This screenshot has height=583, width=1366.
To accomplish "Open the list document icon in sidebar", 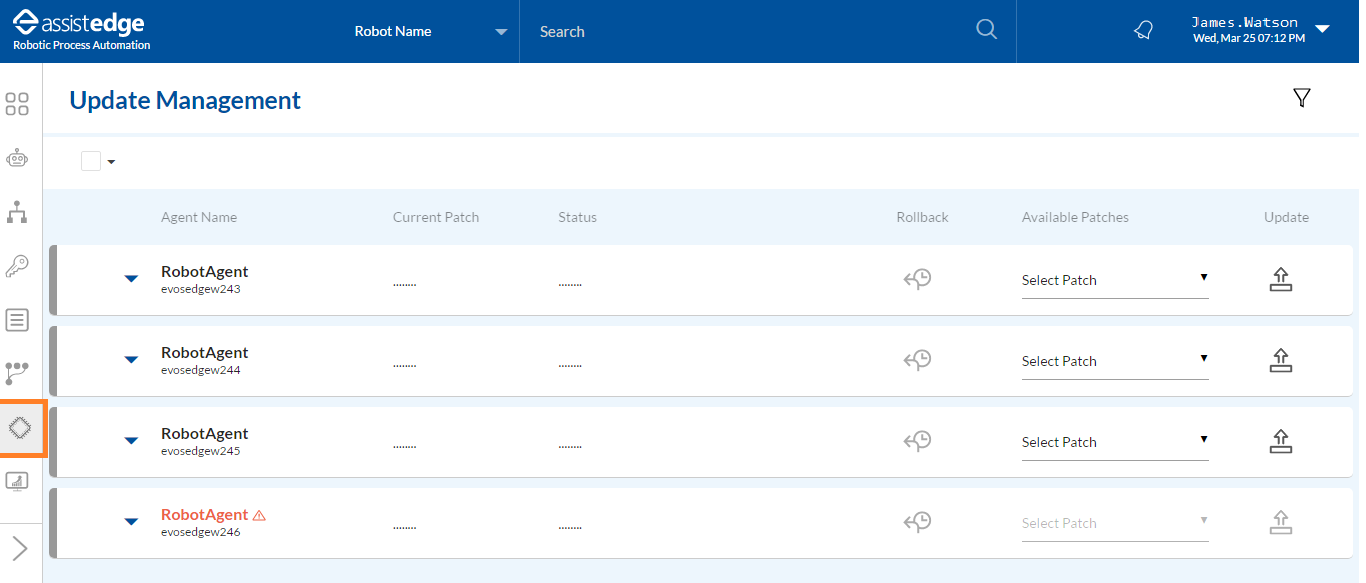I will pyautogui.click(x=17, y=320).
